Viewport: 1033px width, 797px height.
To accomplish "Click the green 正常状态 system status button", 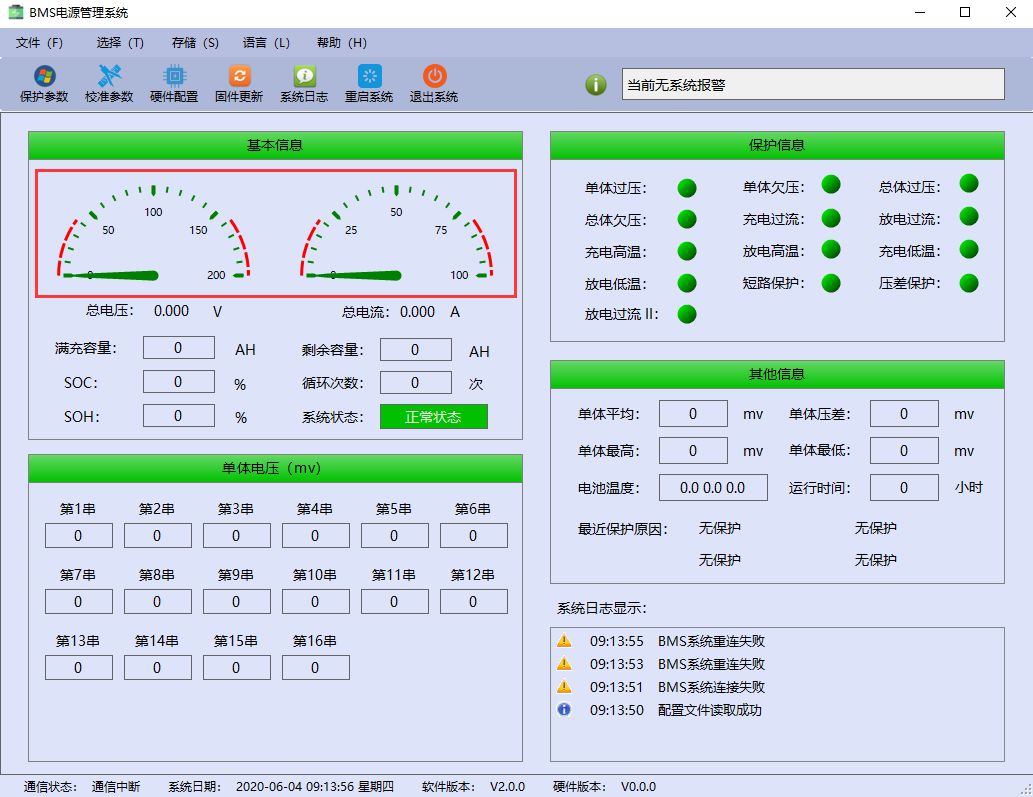I will pyautogui.click(x=433, y=416).
